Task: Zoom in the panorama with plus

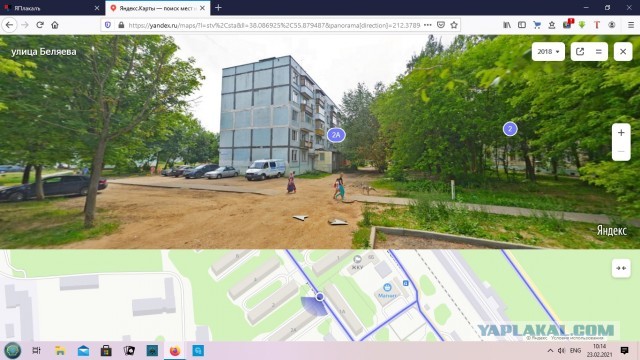Action: 621,133
